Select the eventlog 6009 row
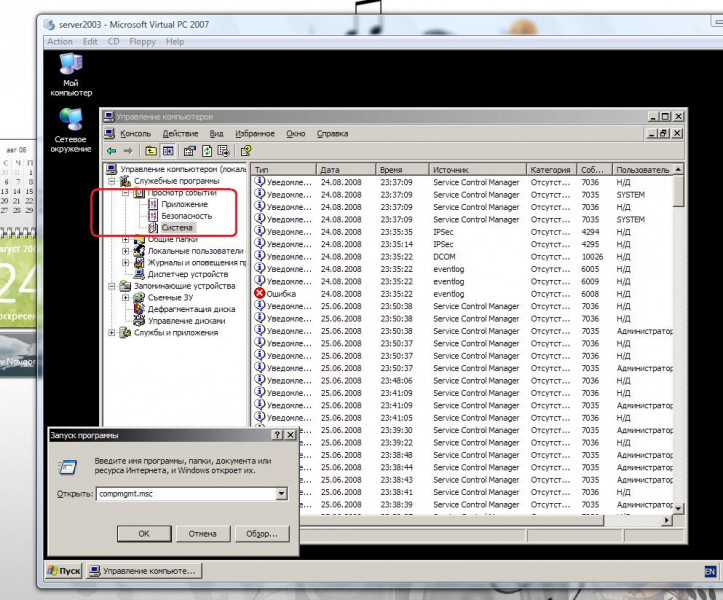Screen dimensions: 723x600 [462, 281]
